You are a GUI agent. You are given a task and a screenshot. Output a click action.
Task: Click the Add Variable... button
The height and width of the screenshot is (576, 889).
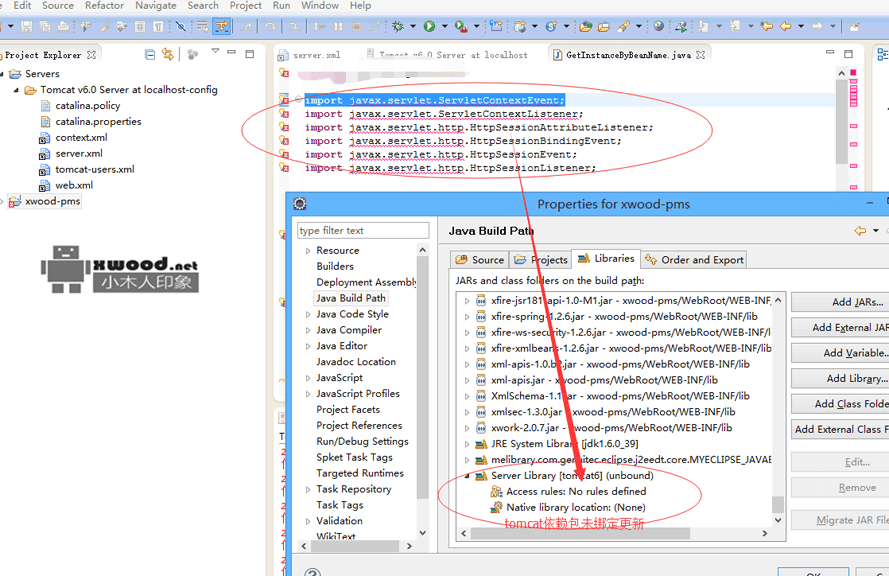pos(840,353)
